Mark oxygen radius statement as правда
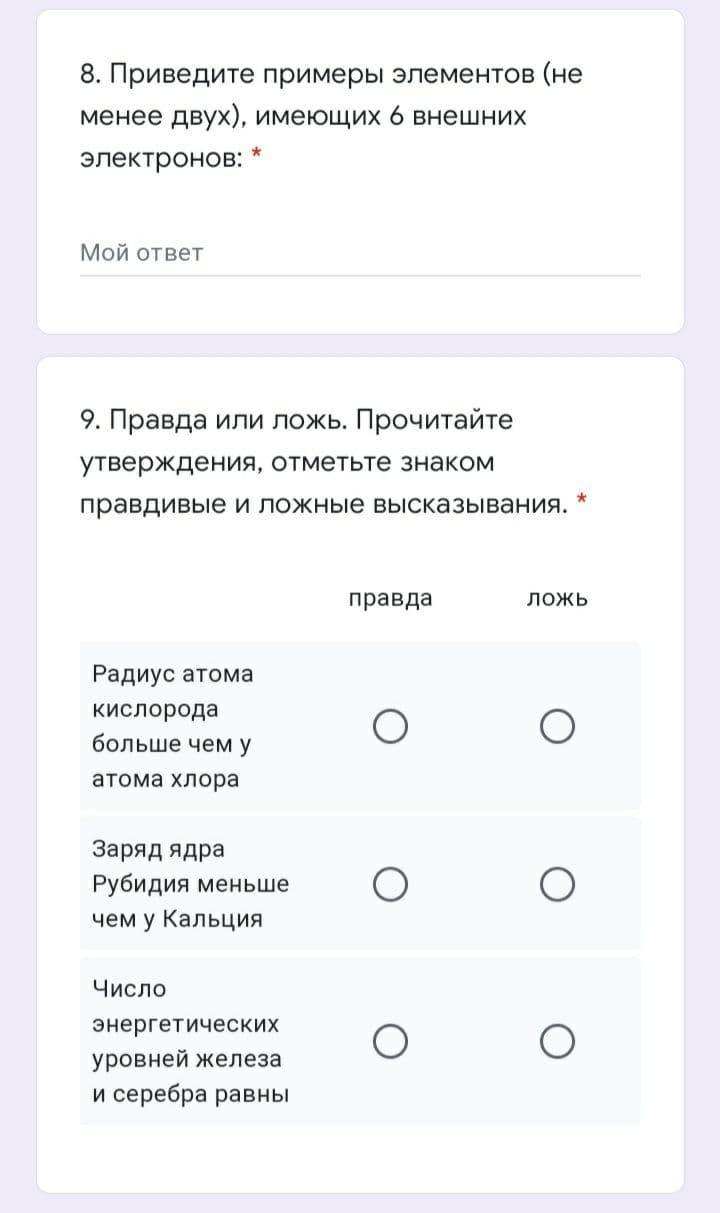 point(391,727)
